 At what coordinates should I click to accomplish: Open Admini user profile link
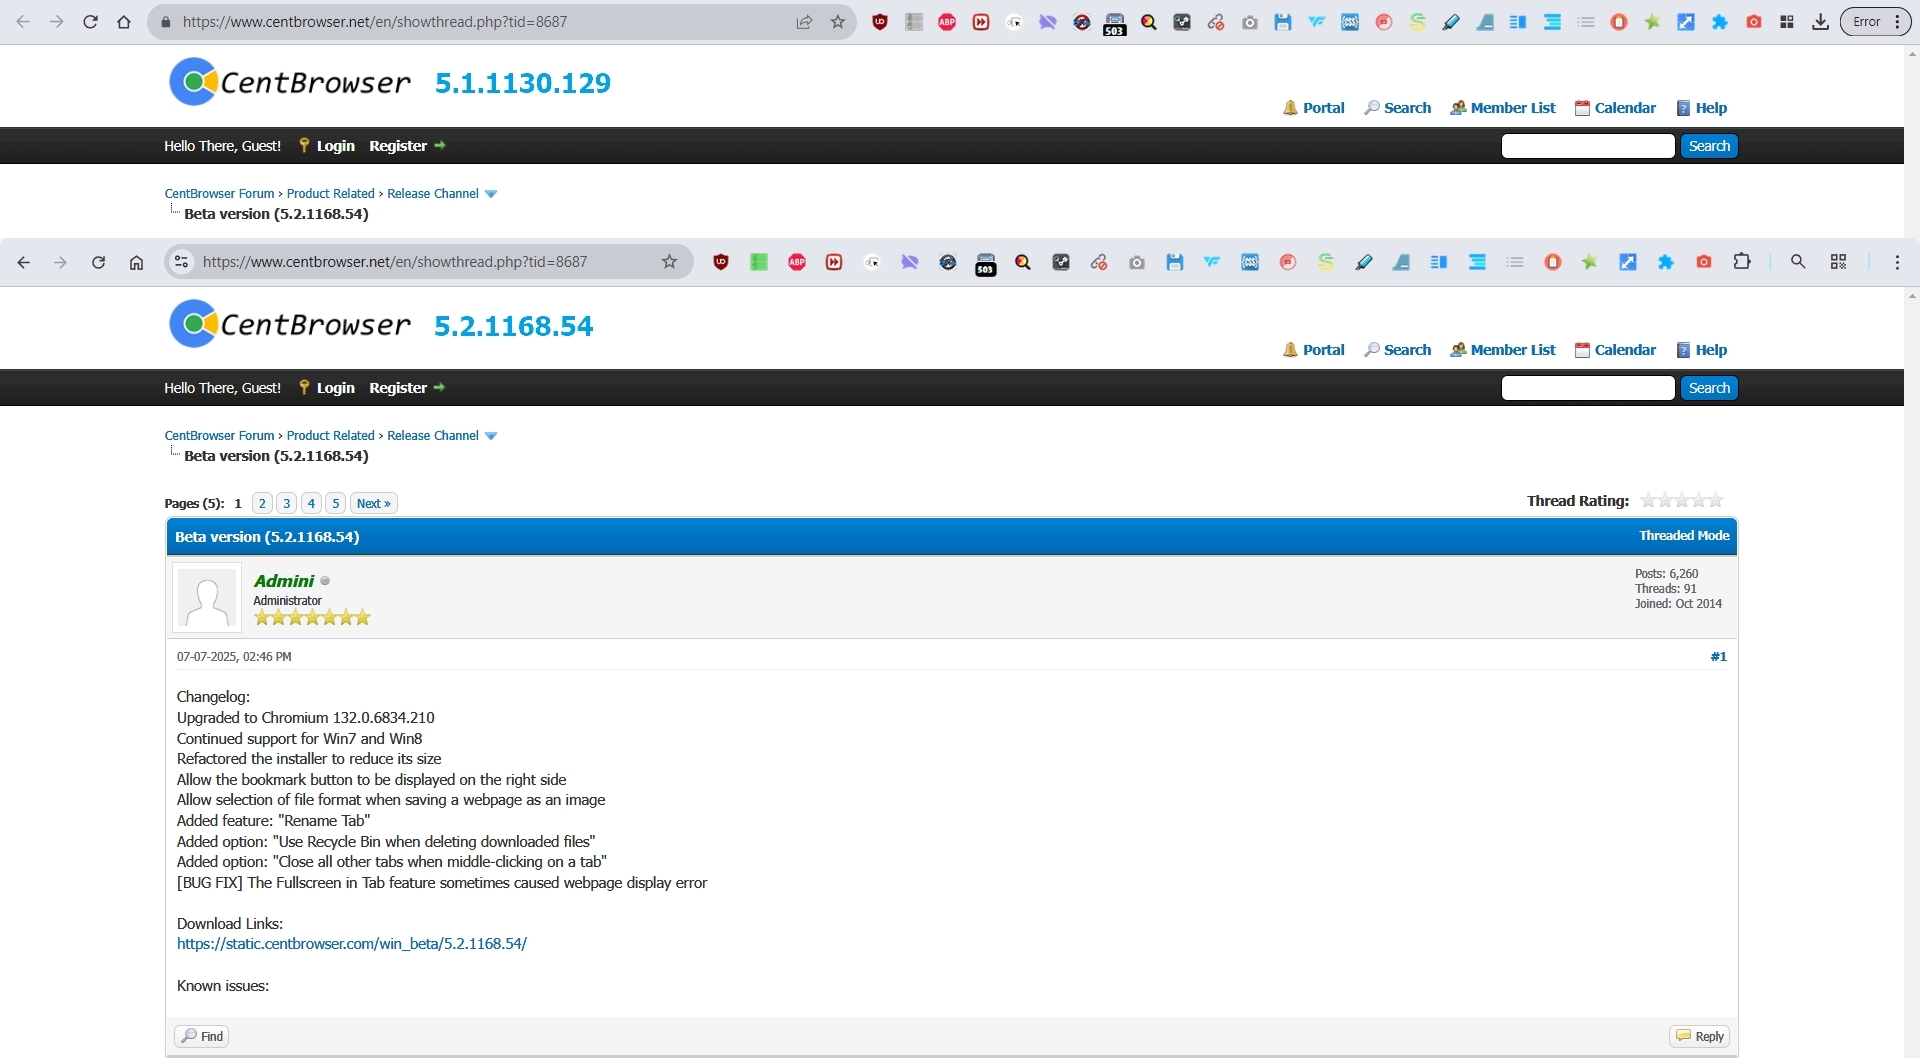coord(284,581)
